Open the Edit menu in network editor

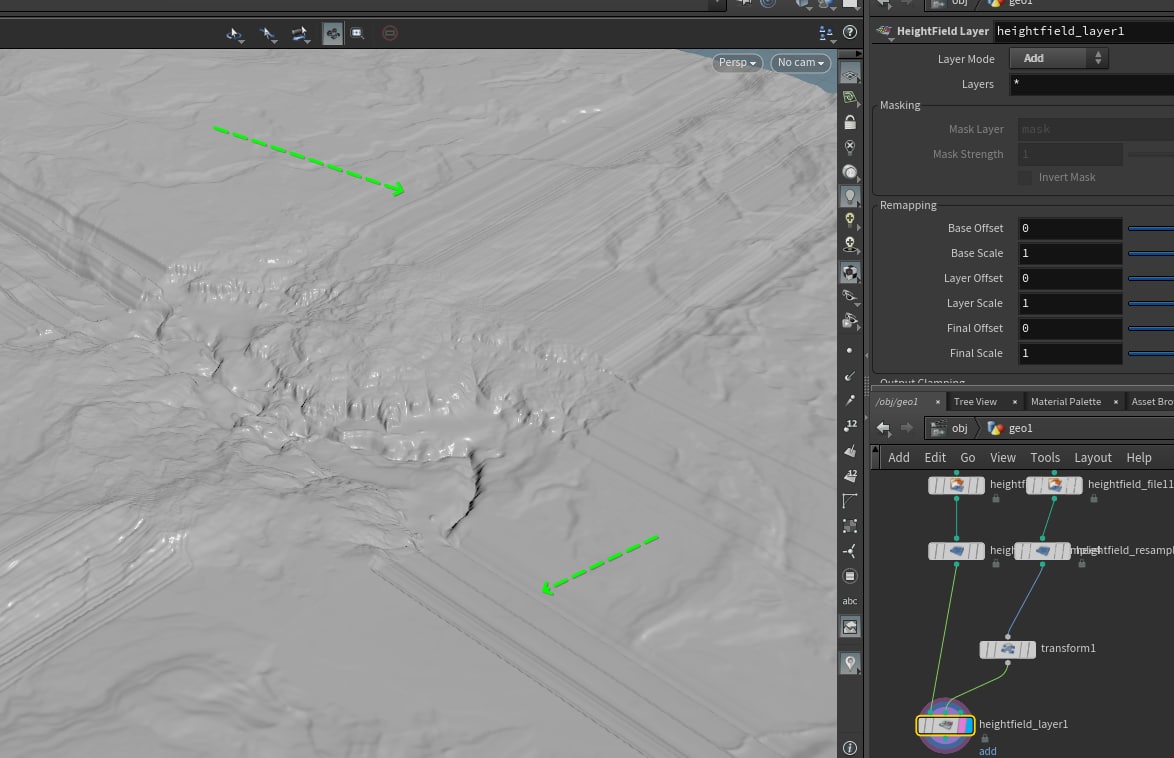(x=934, y=458)
